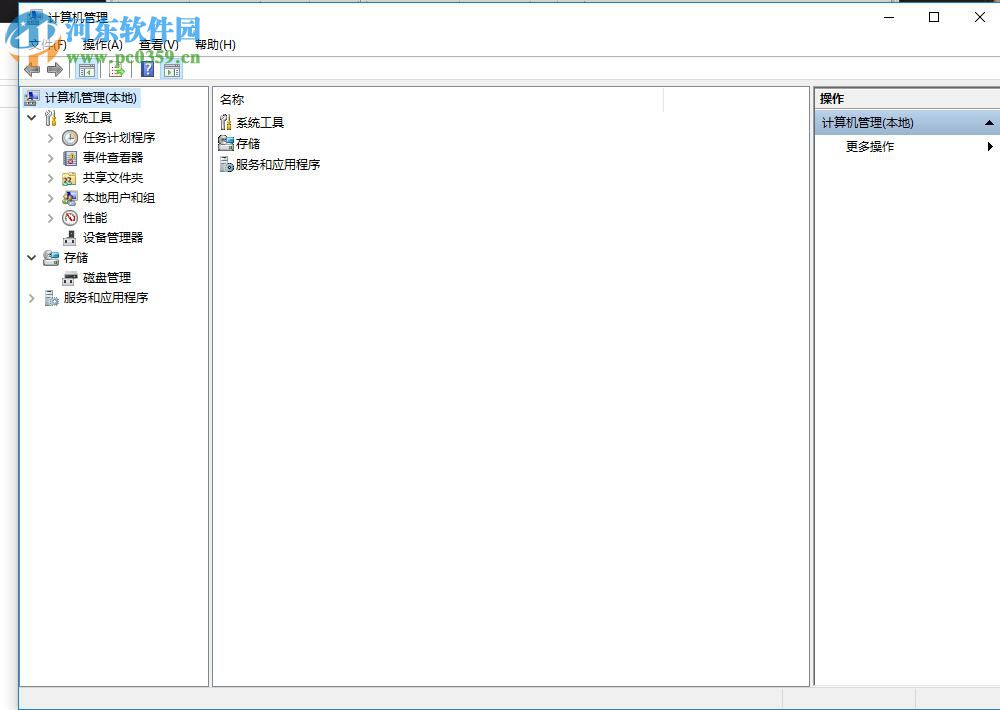This screenshot has height=710, width=1000.
Task: Open the Help toolbar icon
Action: pos(147,70)
